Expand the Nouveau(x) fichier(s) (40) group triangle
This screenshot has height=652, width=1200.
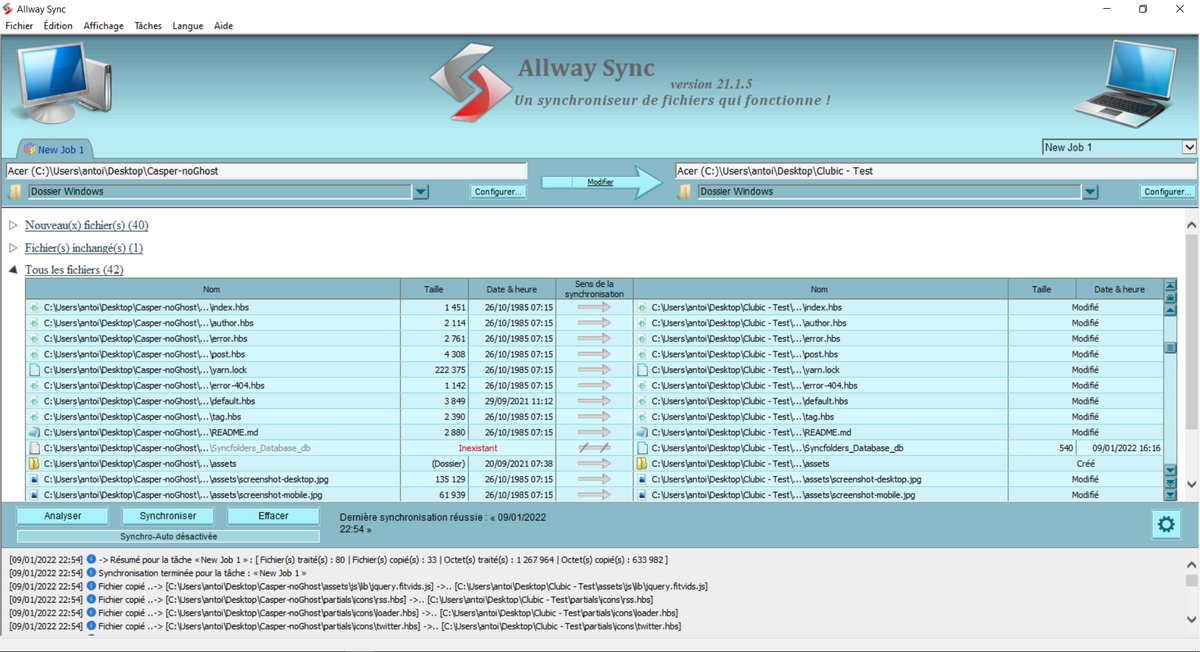point(13,226)
